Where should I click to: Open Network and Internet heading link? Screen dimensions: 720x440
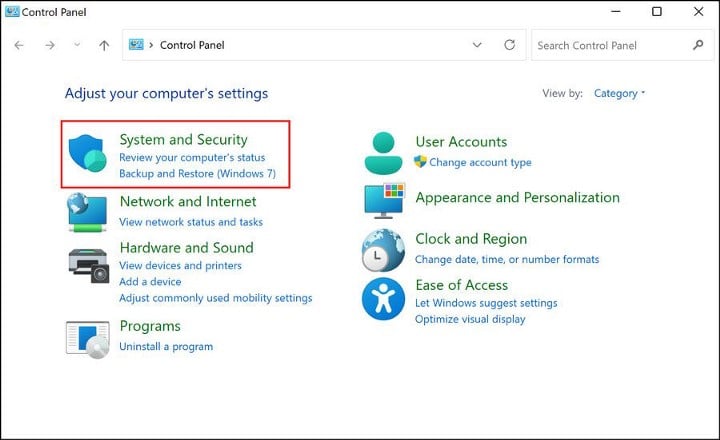pyautogui.click(x=188, y=201)
